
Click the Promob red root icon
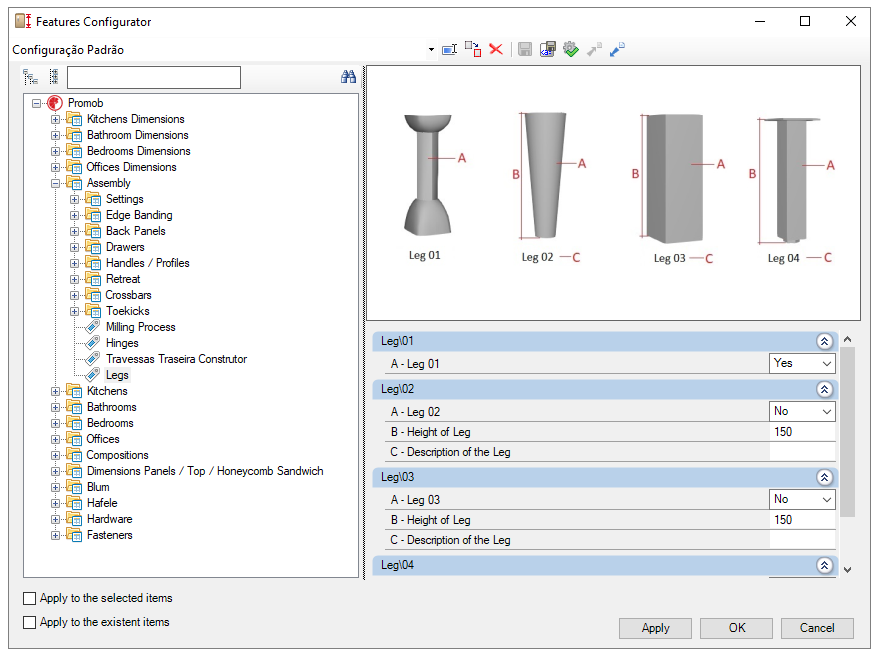click(55, 103)
